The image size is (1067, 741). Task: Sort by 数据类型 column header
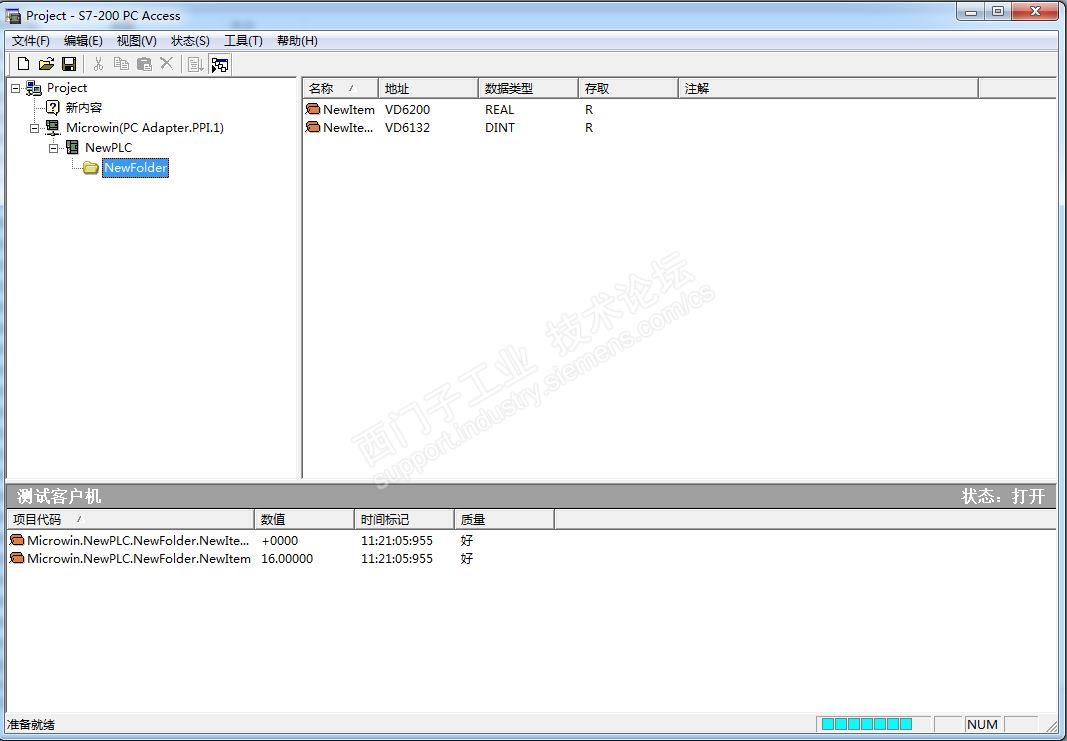pos(528,88)
